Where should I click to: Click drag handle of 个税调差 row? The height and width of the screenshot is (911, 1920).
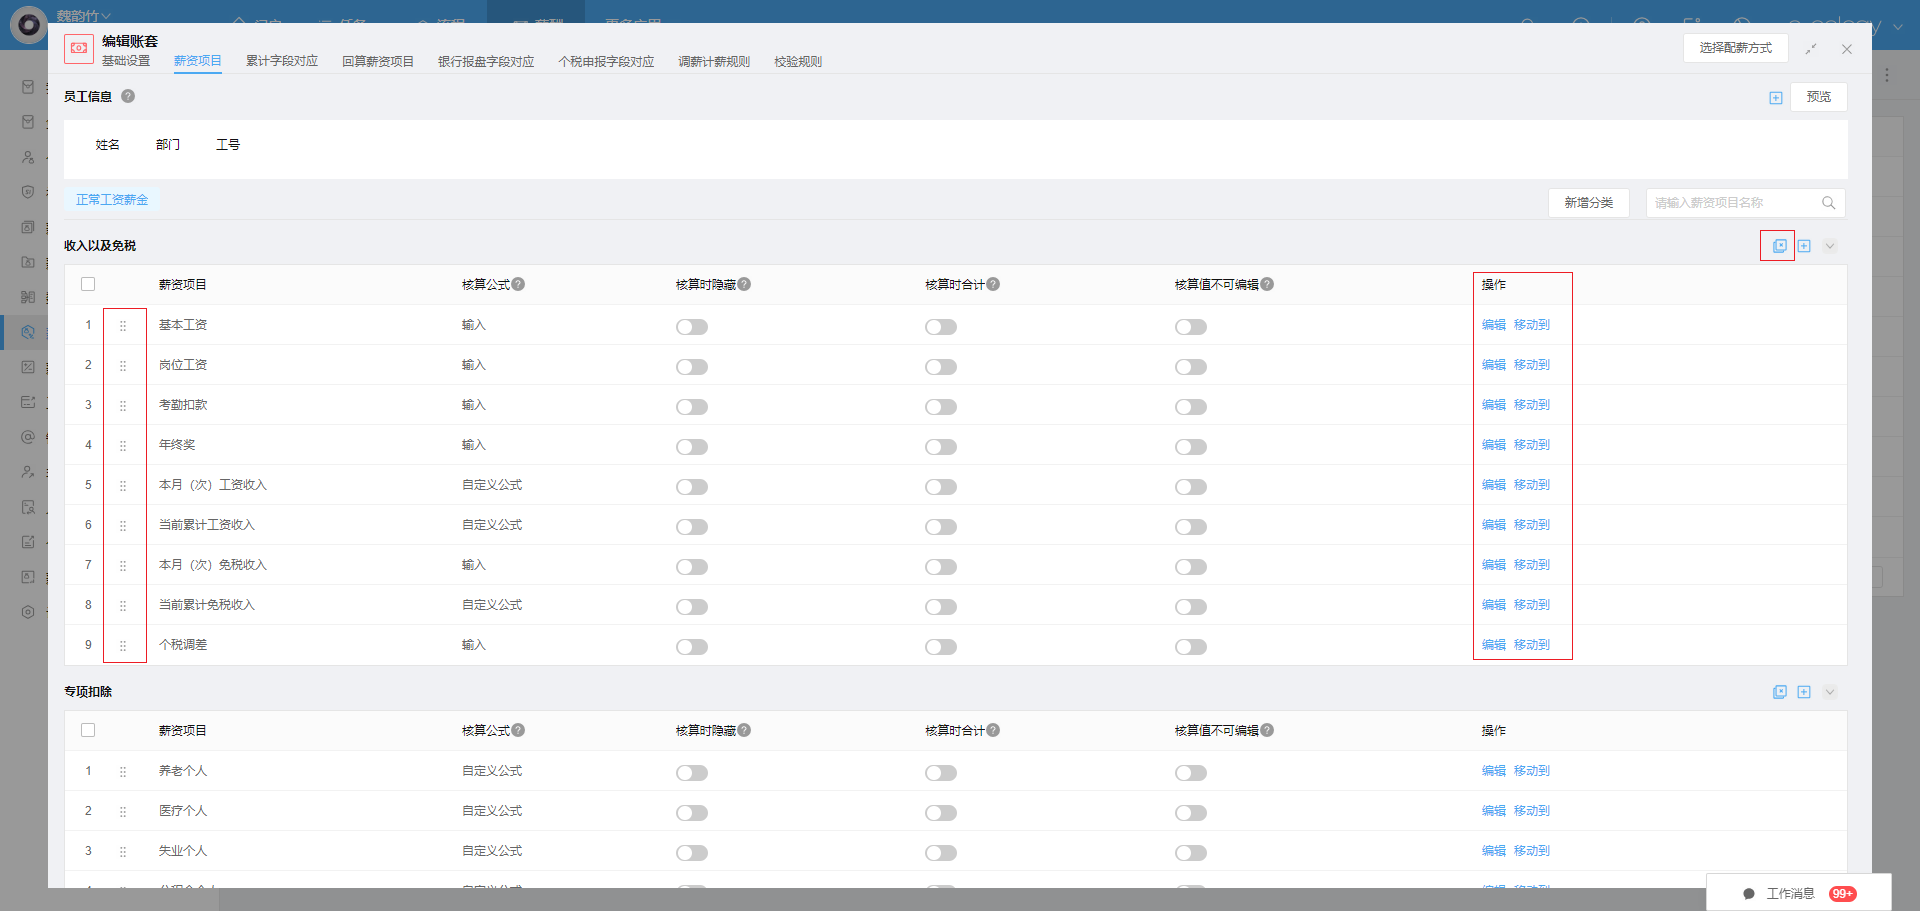tap(123, 646)
